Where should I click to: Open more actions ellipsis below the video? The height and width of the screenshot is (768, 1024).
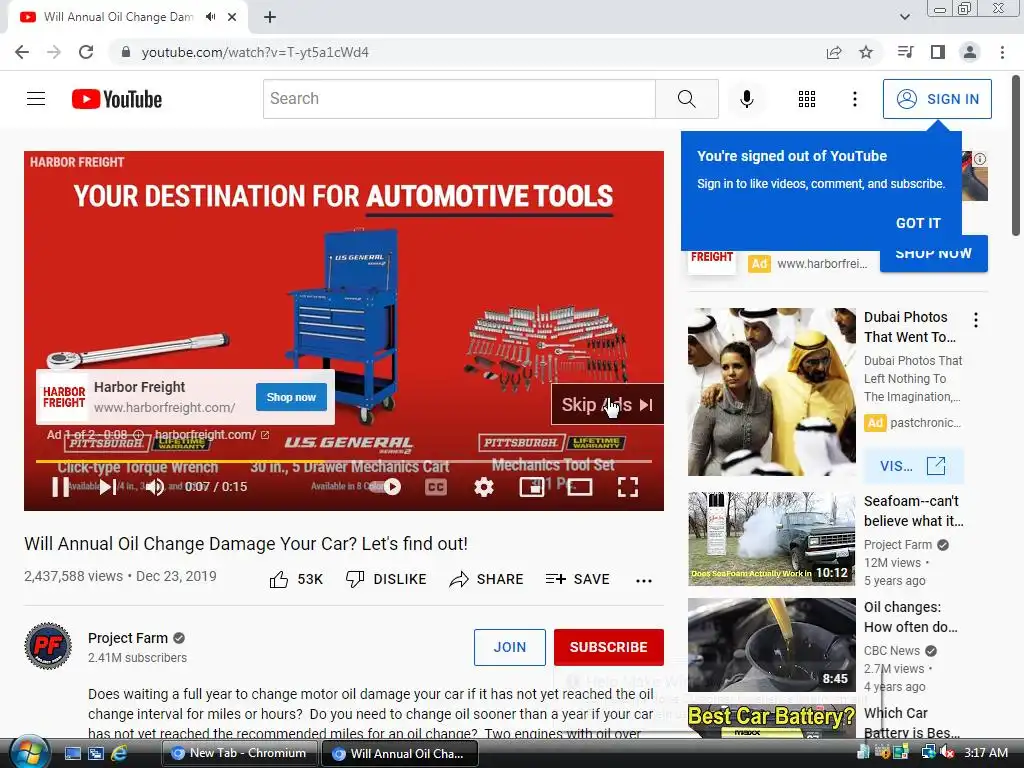click(x=644, y=580)
